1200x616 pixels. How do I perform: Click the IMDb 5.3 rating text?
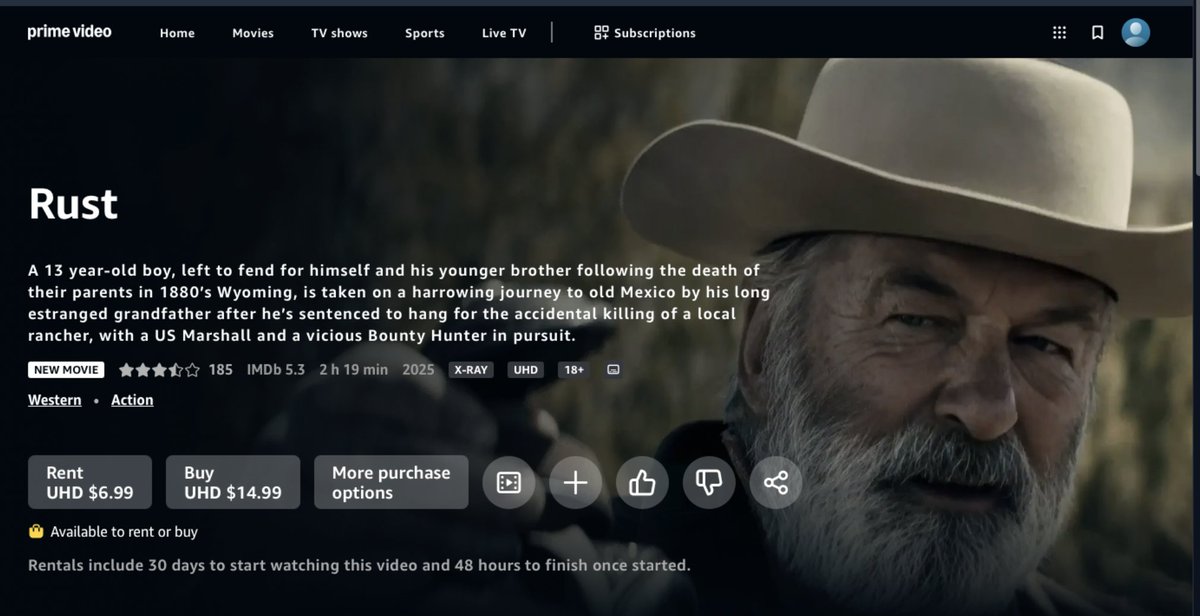[274, 370]
